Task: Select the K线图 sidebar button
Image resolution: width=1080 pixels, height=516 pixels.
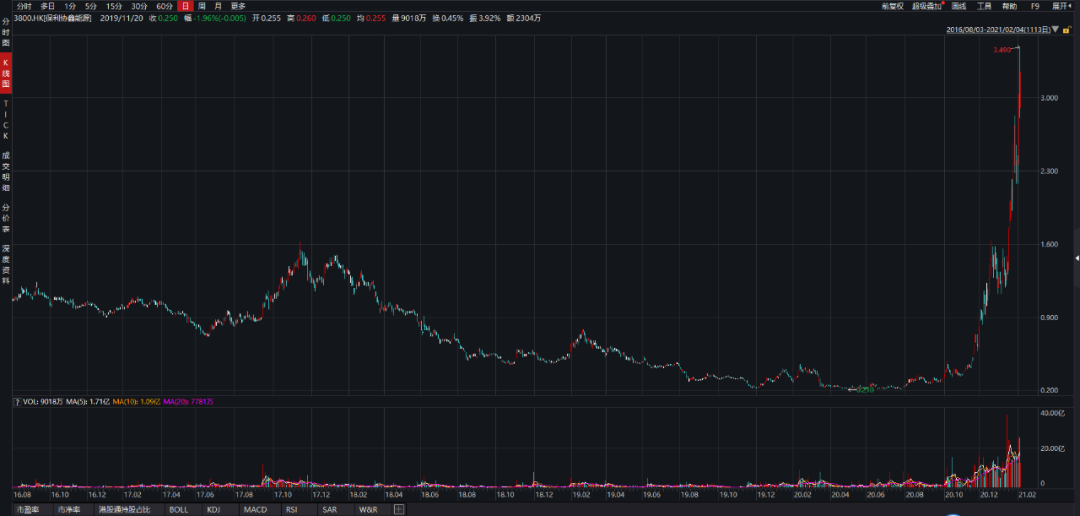Action: 6,76
